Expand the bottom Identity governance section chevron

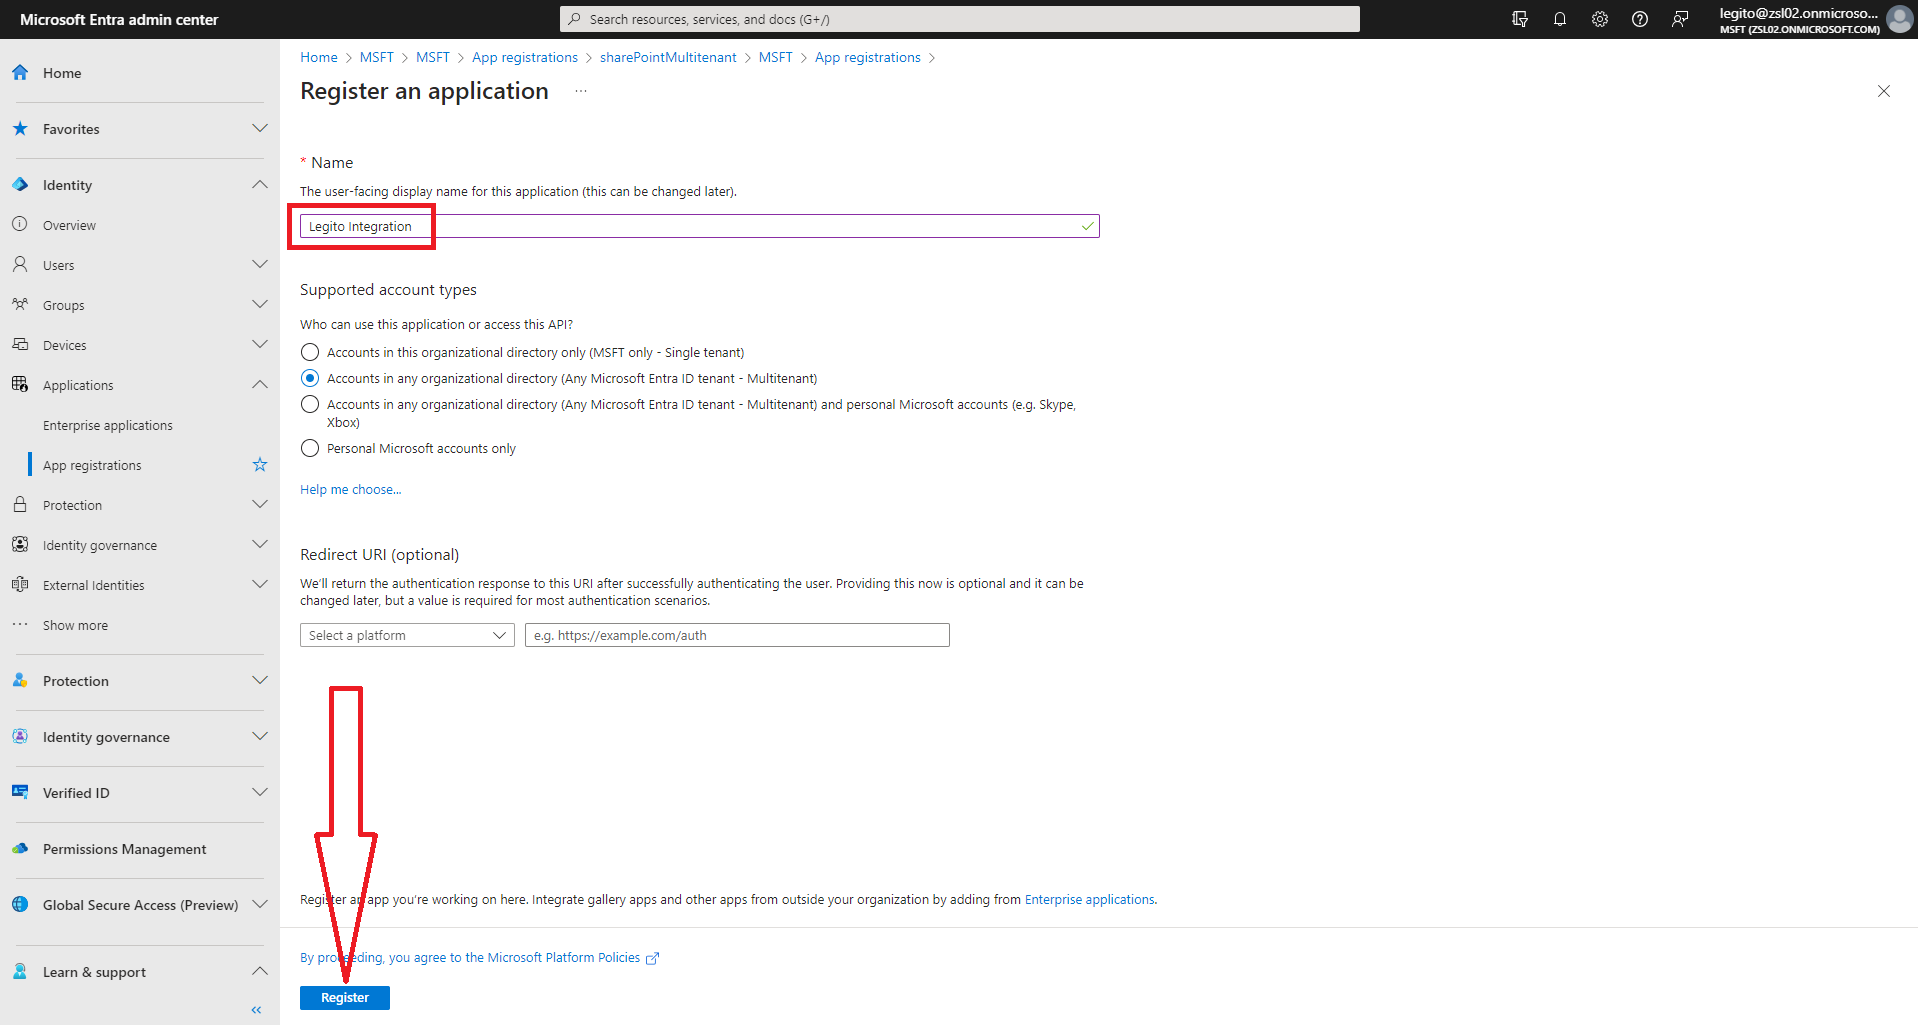tap(260, 736)
